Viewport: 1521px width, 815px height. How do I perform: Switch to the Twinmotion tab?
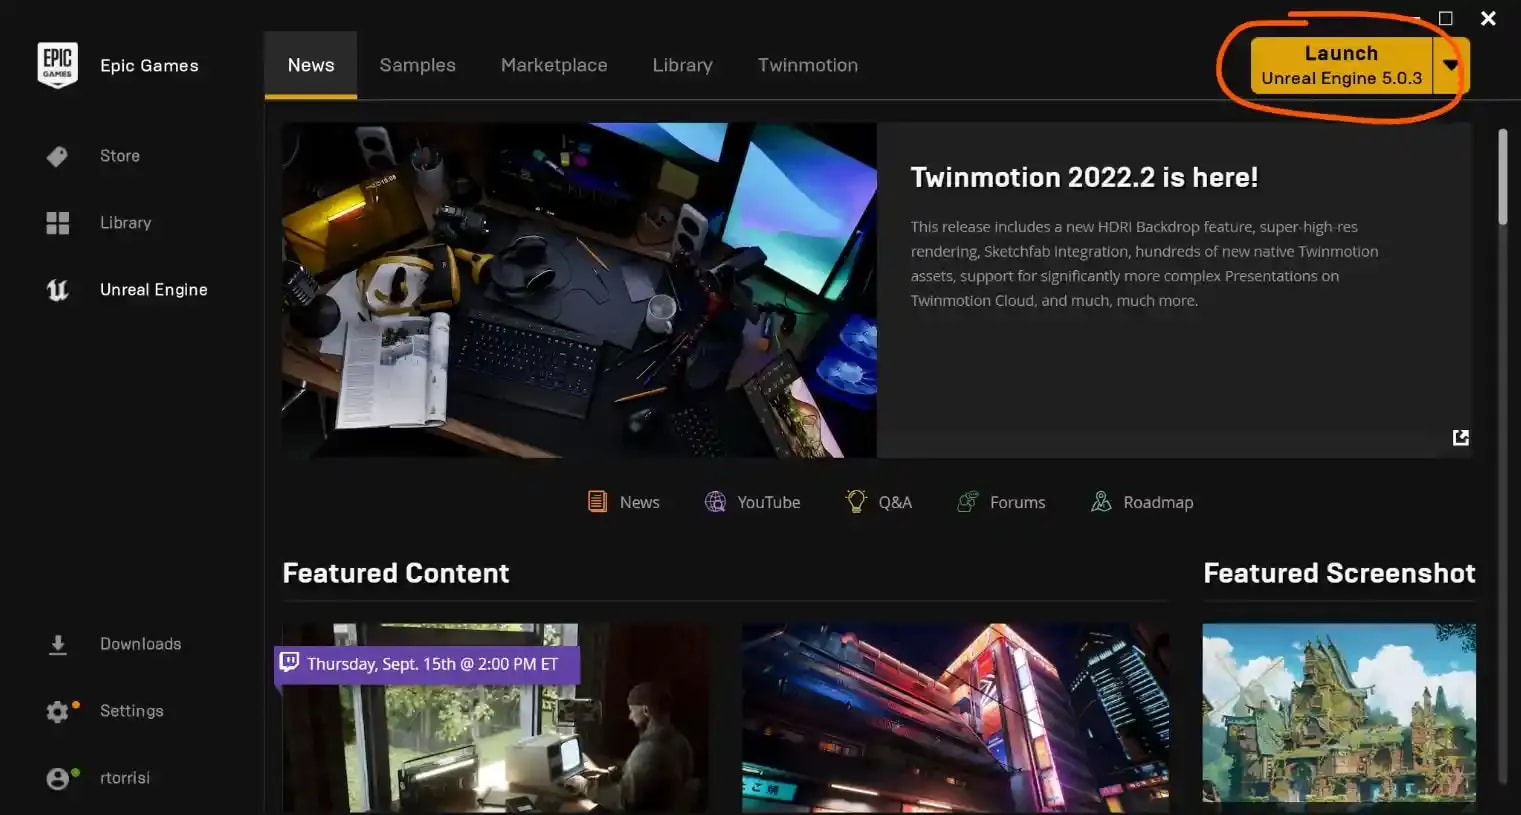[808, 65]
